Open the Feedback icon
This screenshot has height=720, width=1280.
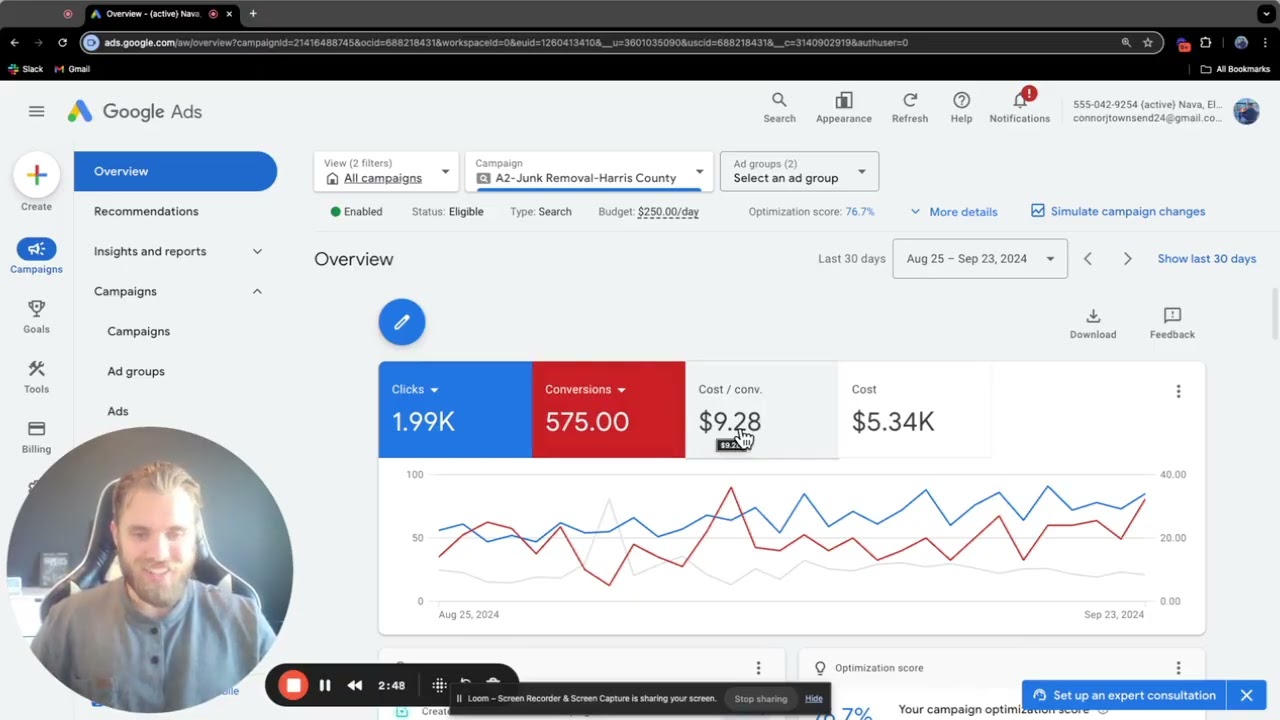pyautogui.click(x=1172, y=323)
